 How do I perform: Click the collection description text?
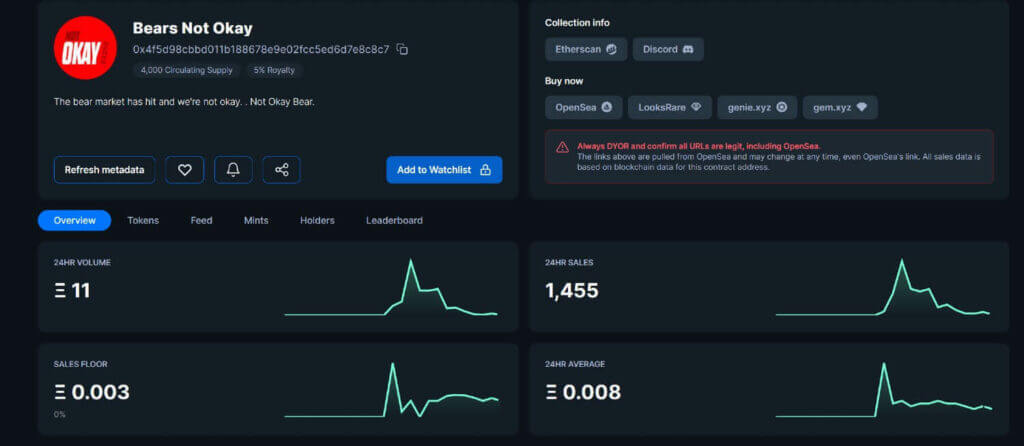pyautogui.click(x=184, y=102)
